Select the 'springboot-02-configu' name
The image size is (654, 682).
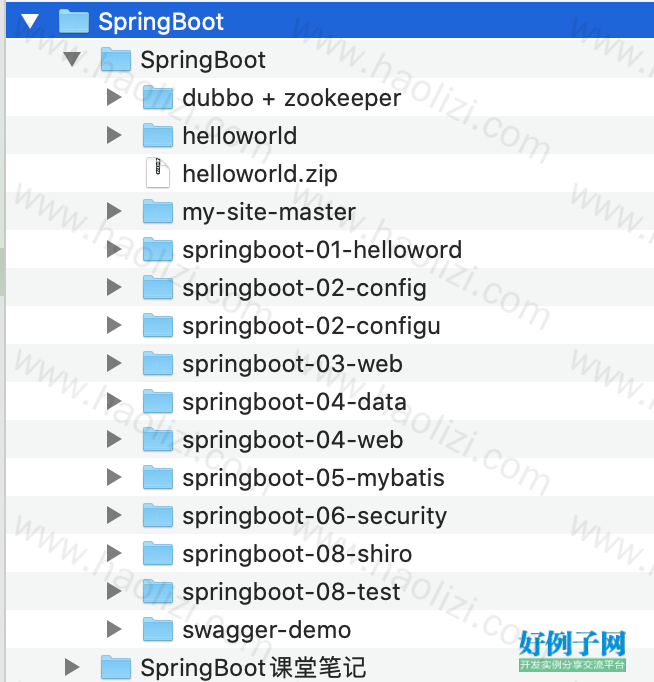311,326
